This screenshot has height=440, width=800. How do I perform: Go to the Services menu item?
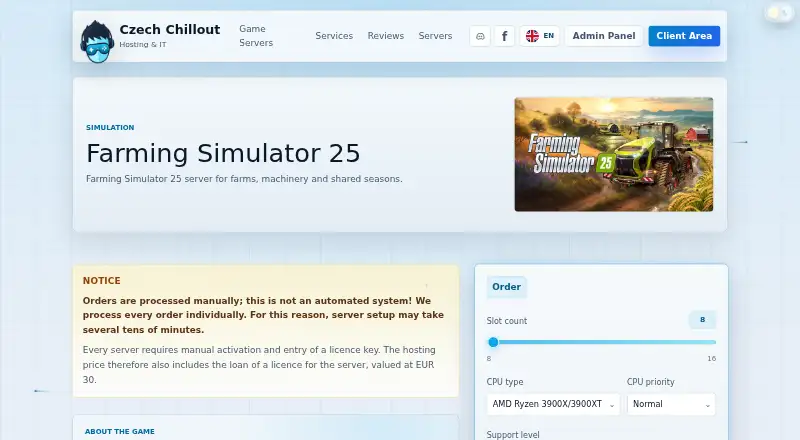tap(334, 36)
